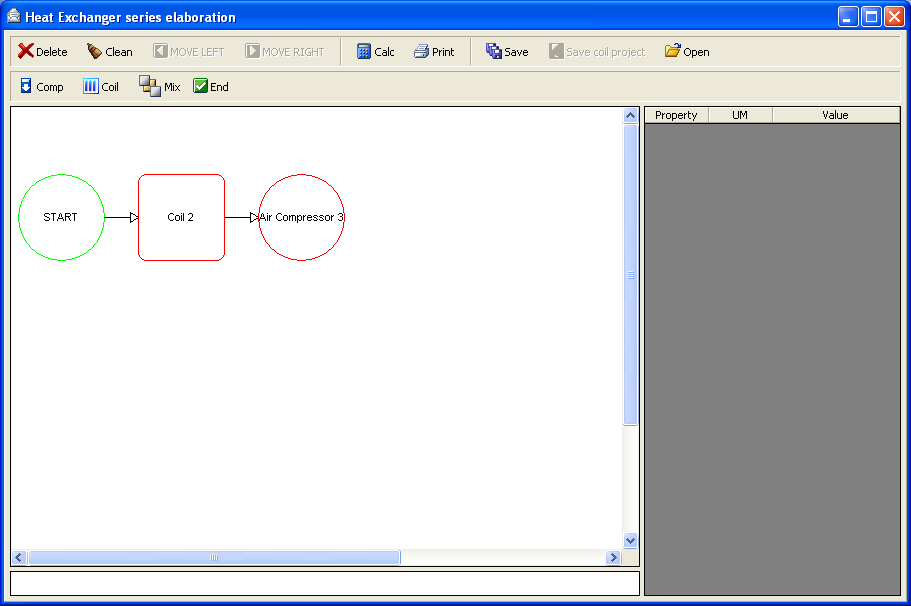The height and width of the screenshot is (606, 911).
Task: Click the disabled MOVE LEFT button
Action: [189, 52]
